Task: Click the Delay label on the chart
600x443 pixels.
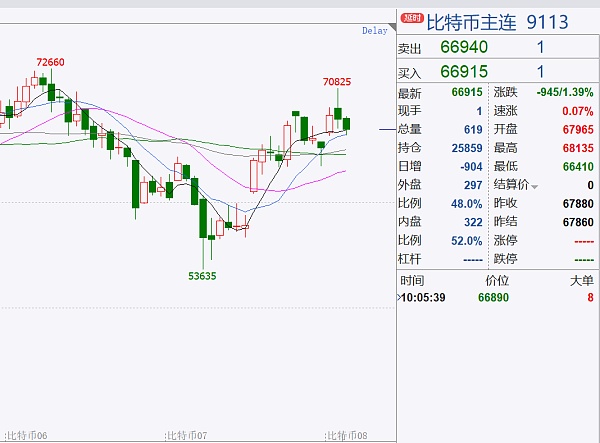Action: click(x=374, y=31)
